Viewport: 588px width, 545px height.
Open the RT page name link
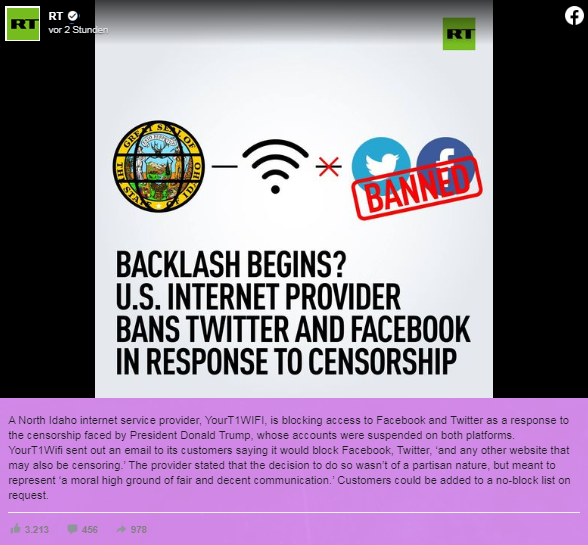(56, 16)
